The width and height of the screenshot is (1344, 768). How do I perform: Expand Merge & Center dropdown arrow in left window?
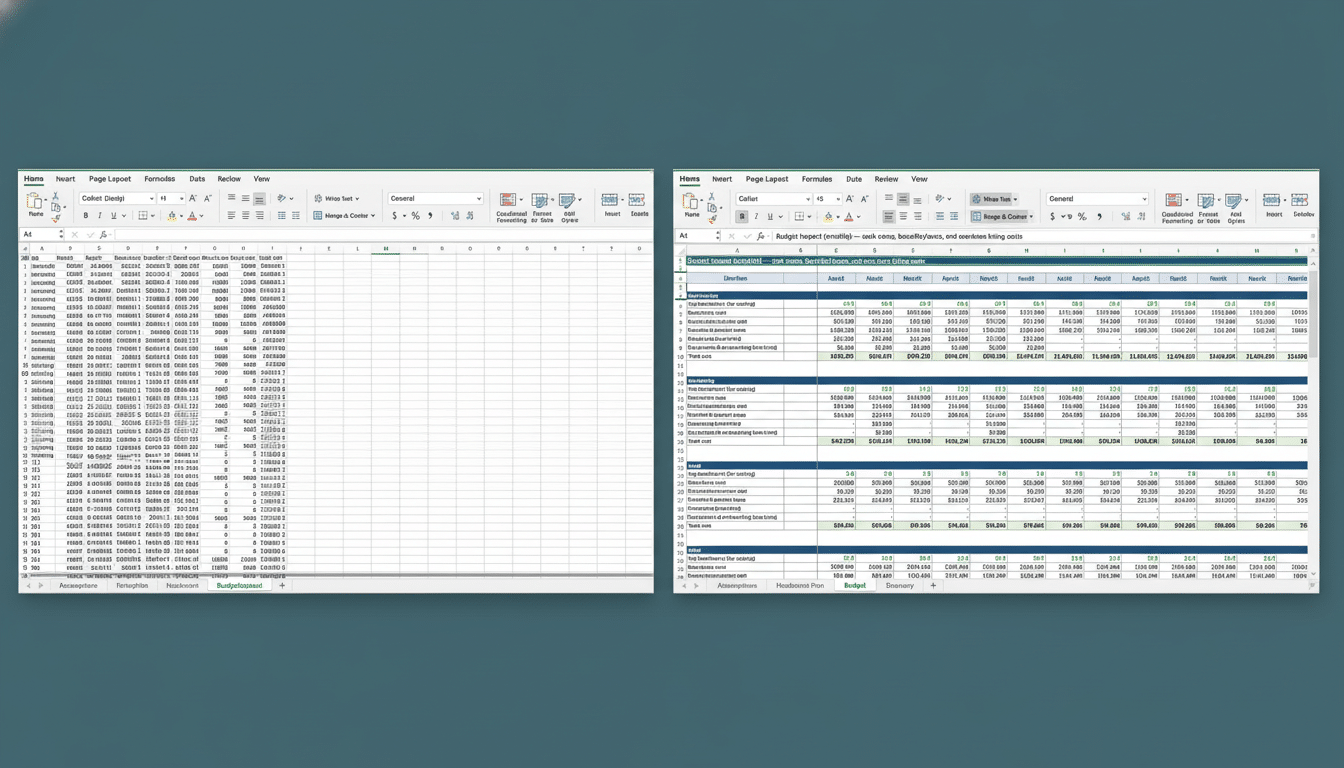[373, 216]
